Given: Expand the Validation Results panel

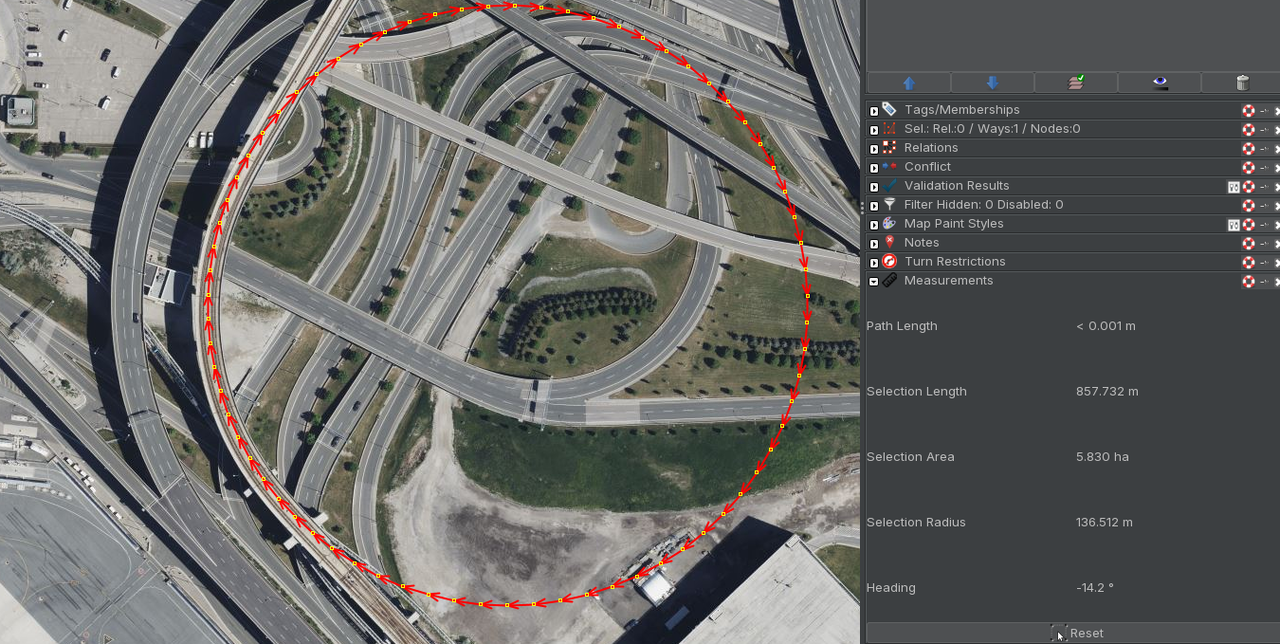Looking at the screenshot, I should pos(874,186).
